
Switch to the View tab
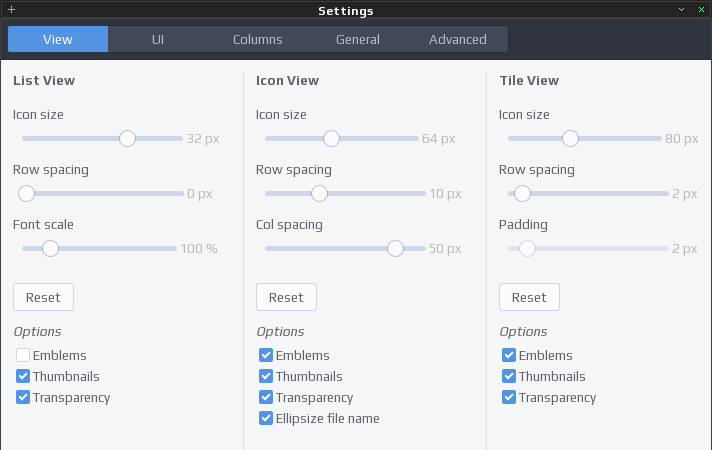[58, 39]
